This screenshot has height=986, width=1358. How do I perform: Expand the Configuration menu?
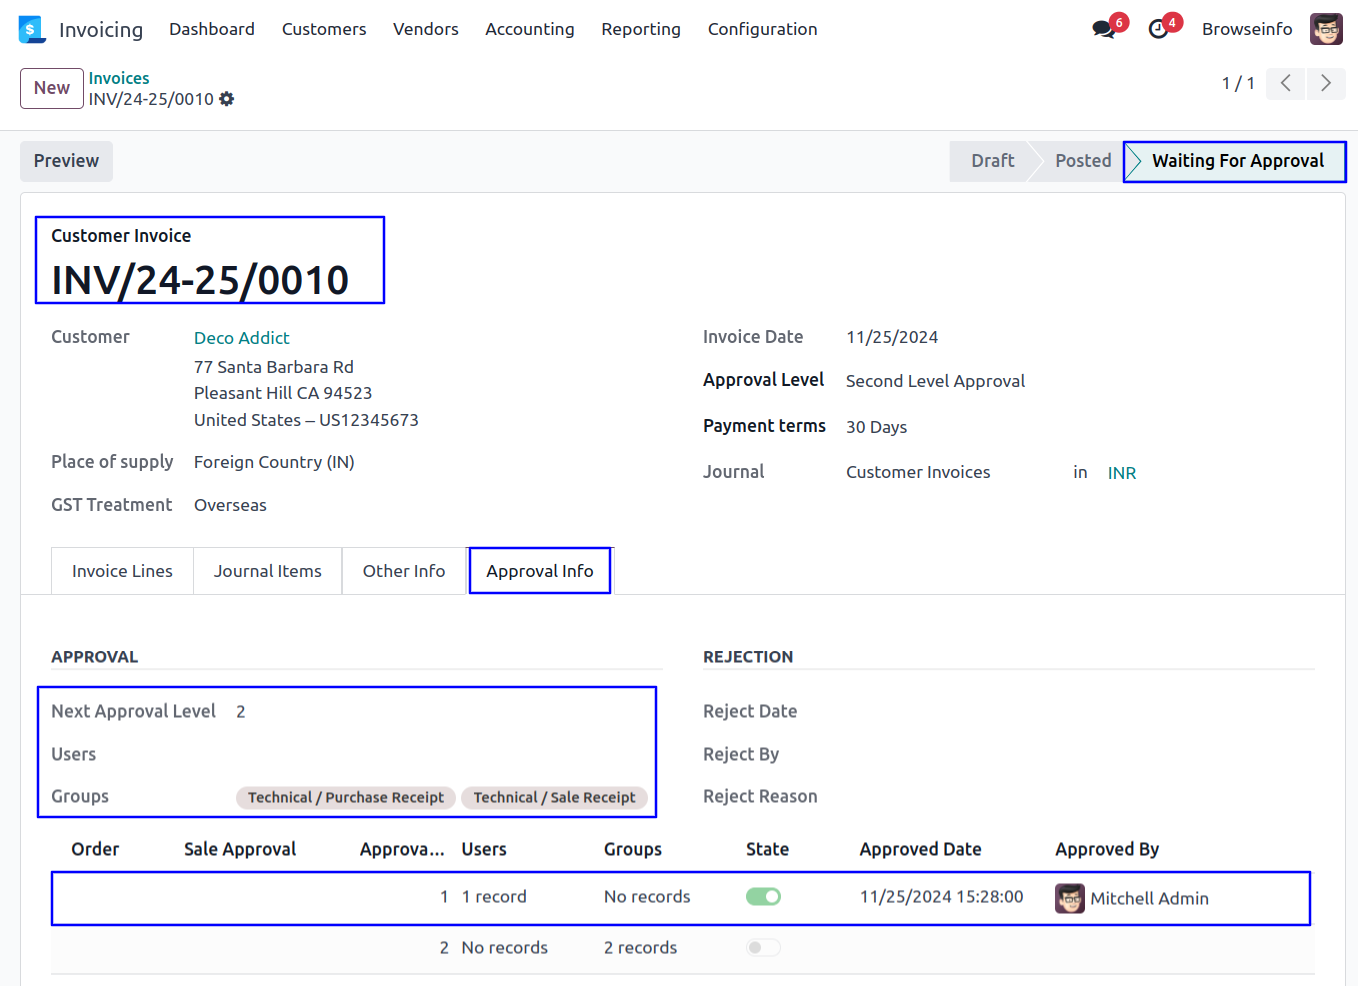pos(762,30)
